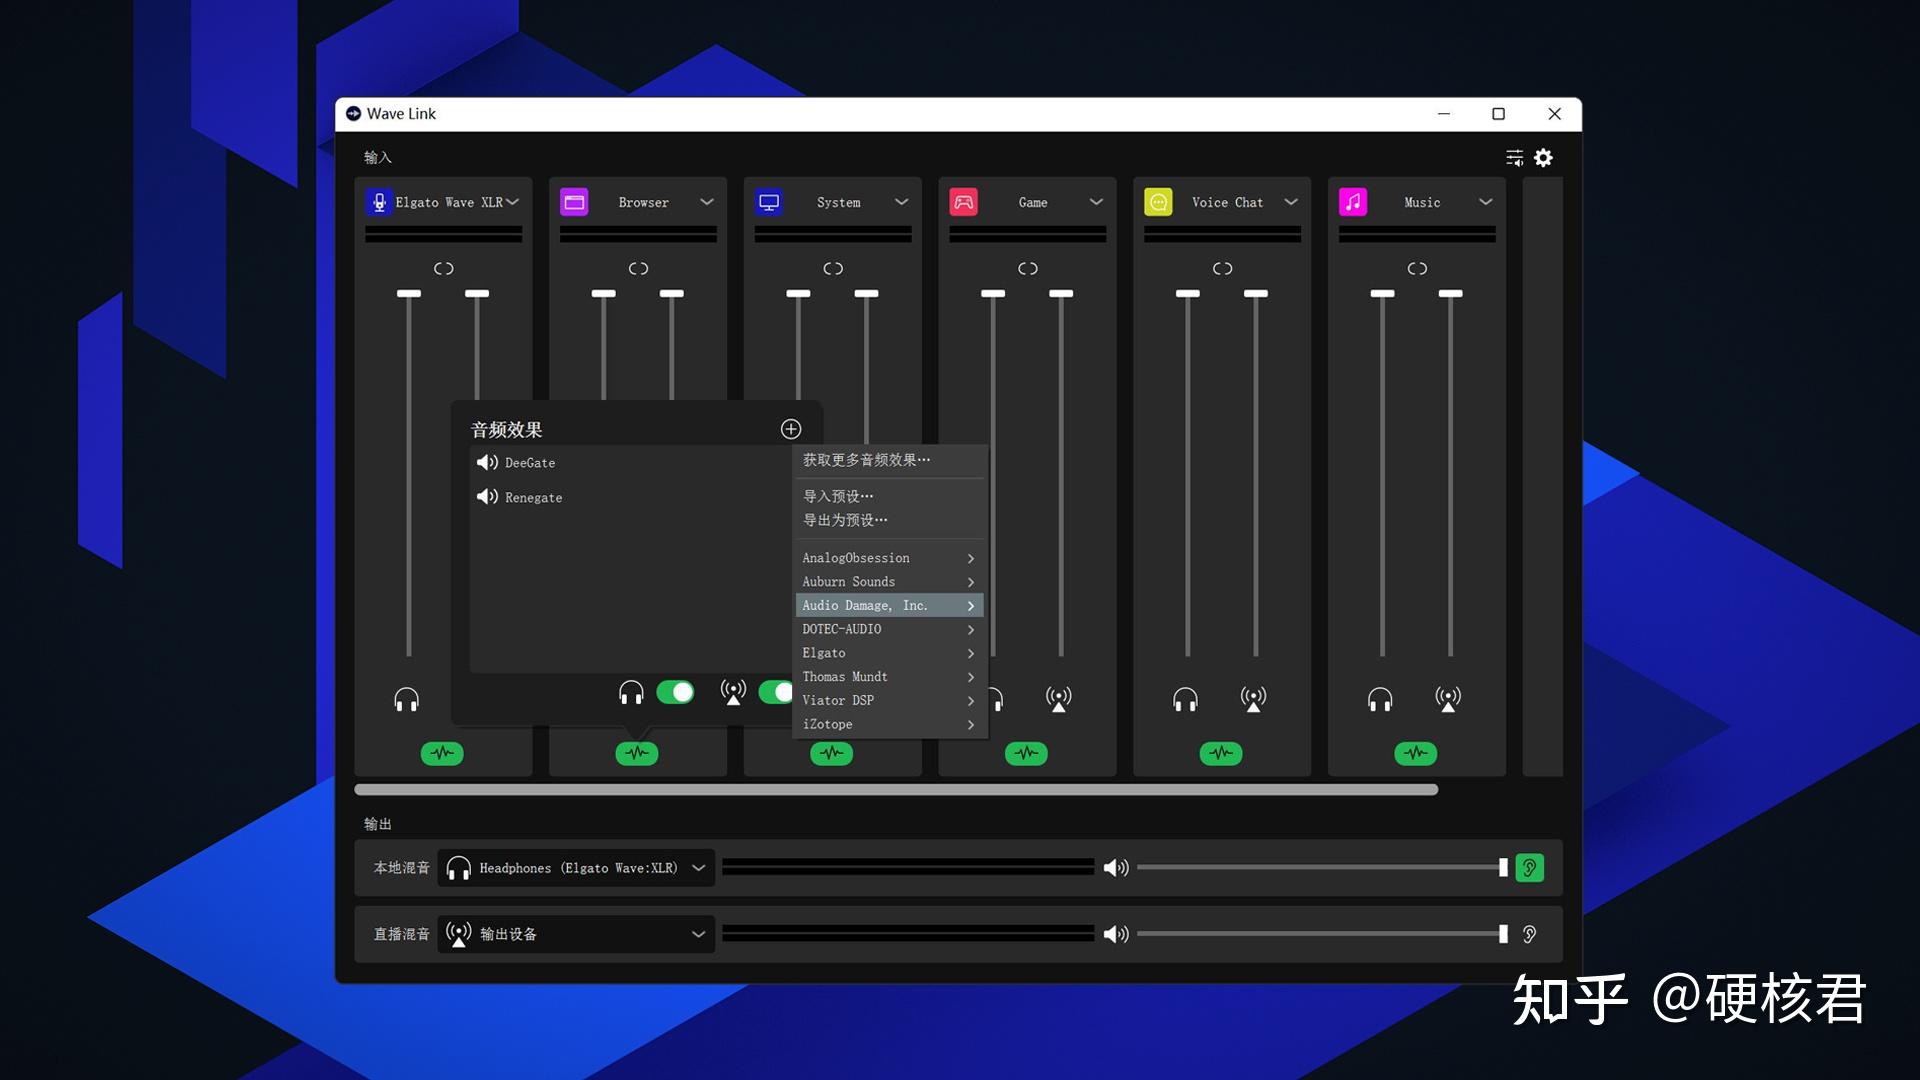Click the mixer filter icon next to settings

pos(1513,157)
